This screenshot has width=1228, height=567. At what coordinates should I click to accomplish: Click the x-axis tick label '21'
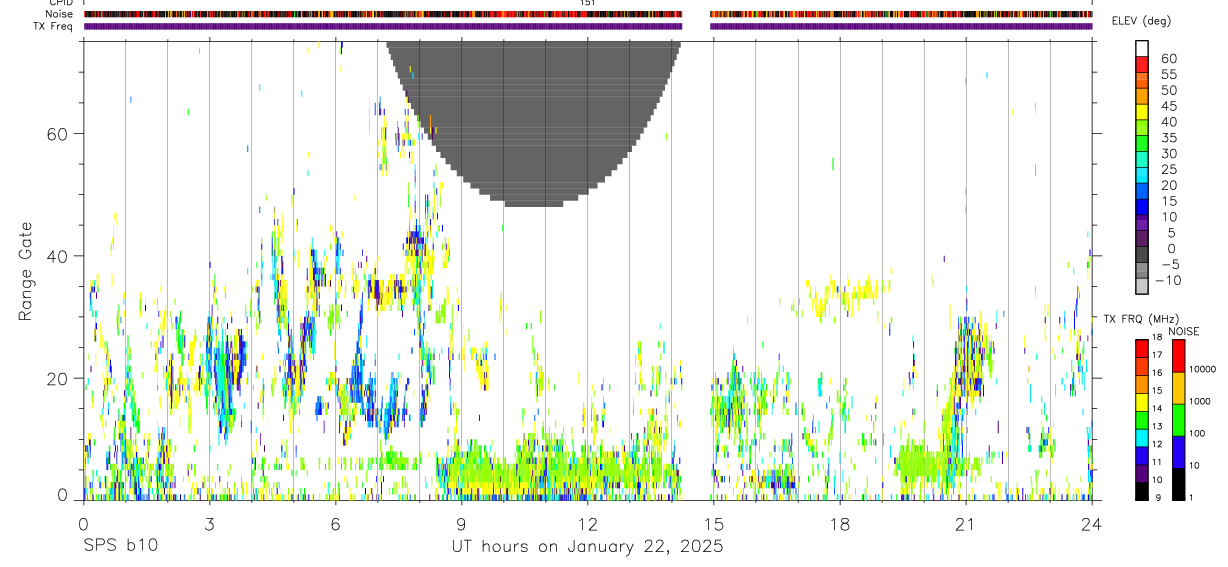(x=966, y=524)
